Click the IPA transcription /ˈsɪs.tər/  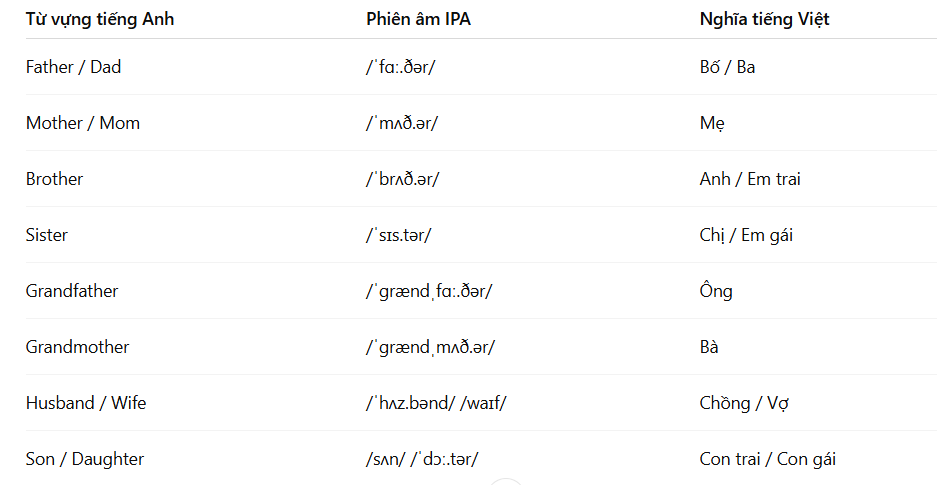pyautogui.click(x=399, y=235)
